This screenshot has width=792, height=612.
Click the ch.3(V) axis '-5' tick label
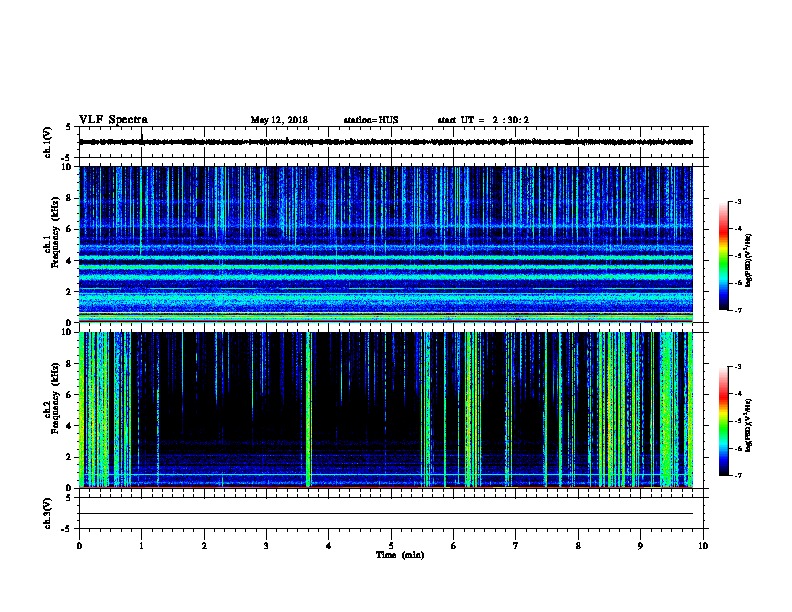(68, 529)
